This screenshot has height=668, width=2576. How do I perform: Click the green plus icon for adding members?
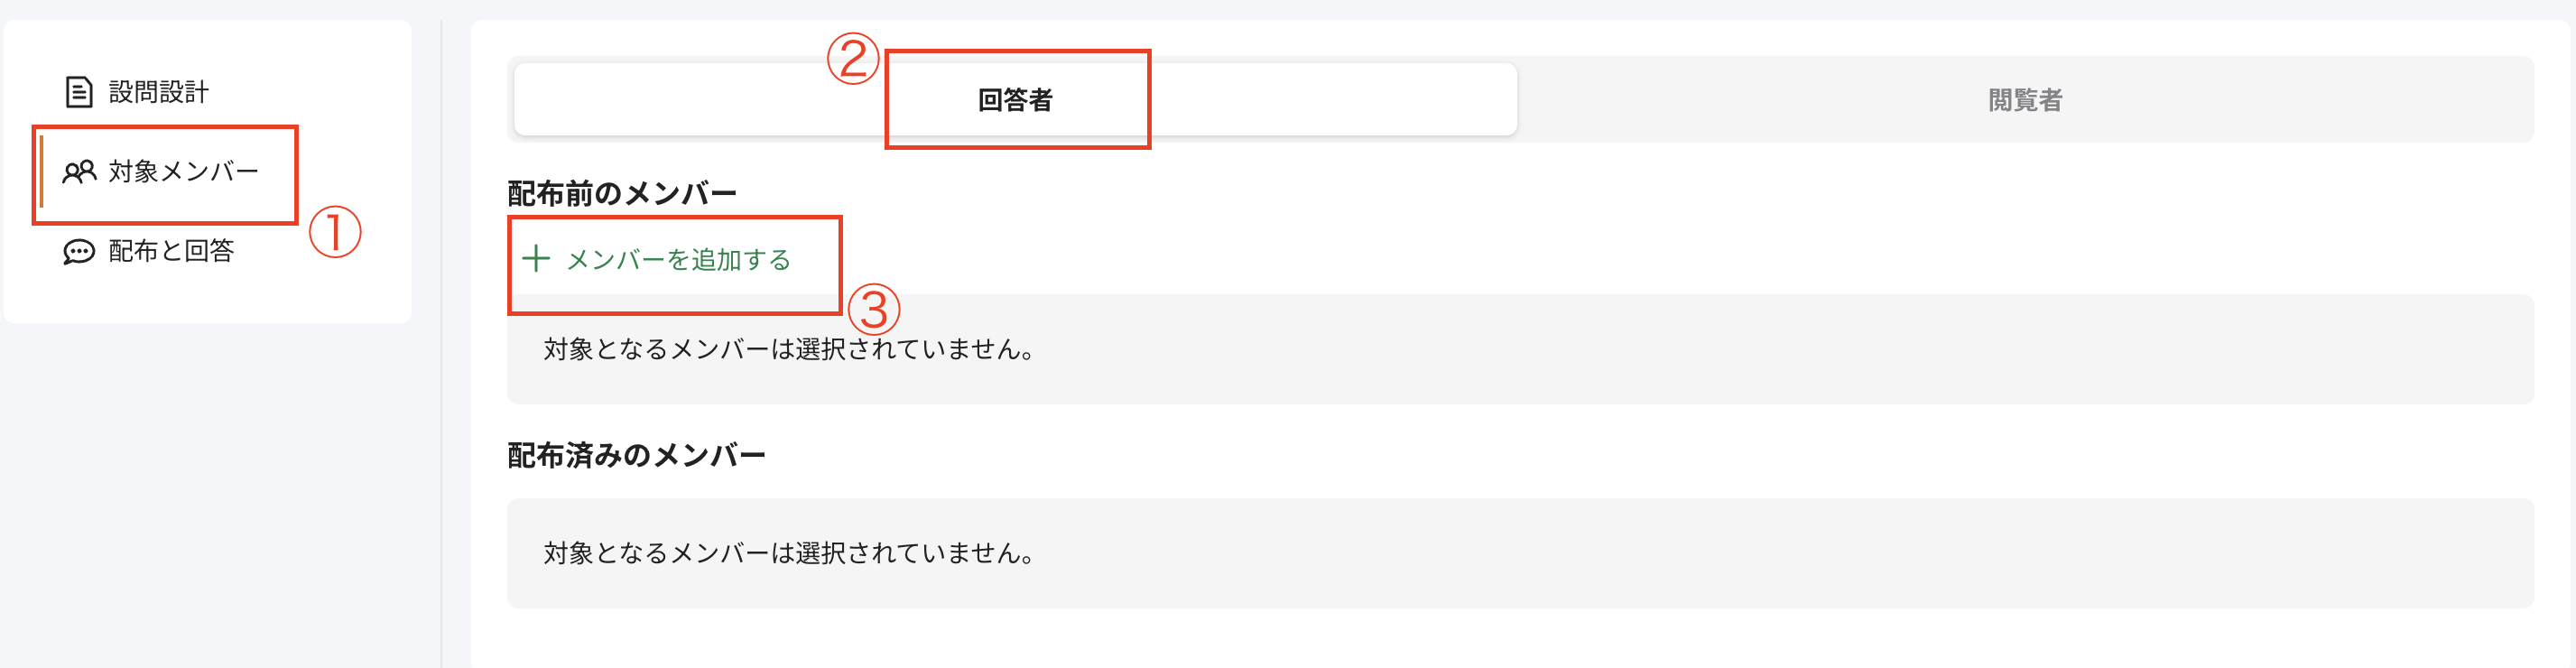point(538,259)
